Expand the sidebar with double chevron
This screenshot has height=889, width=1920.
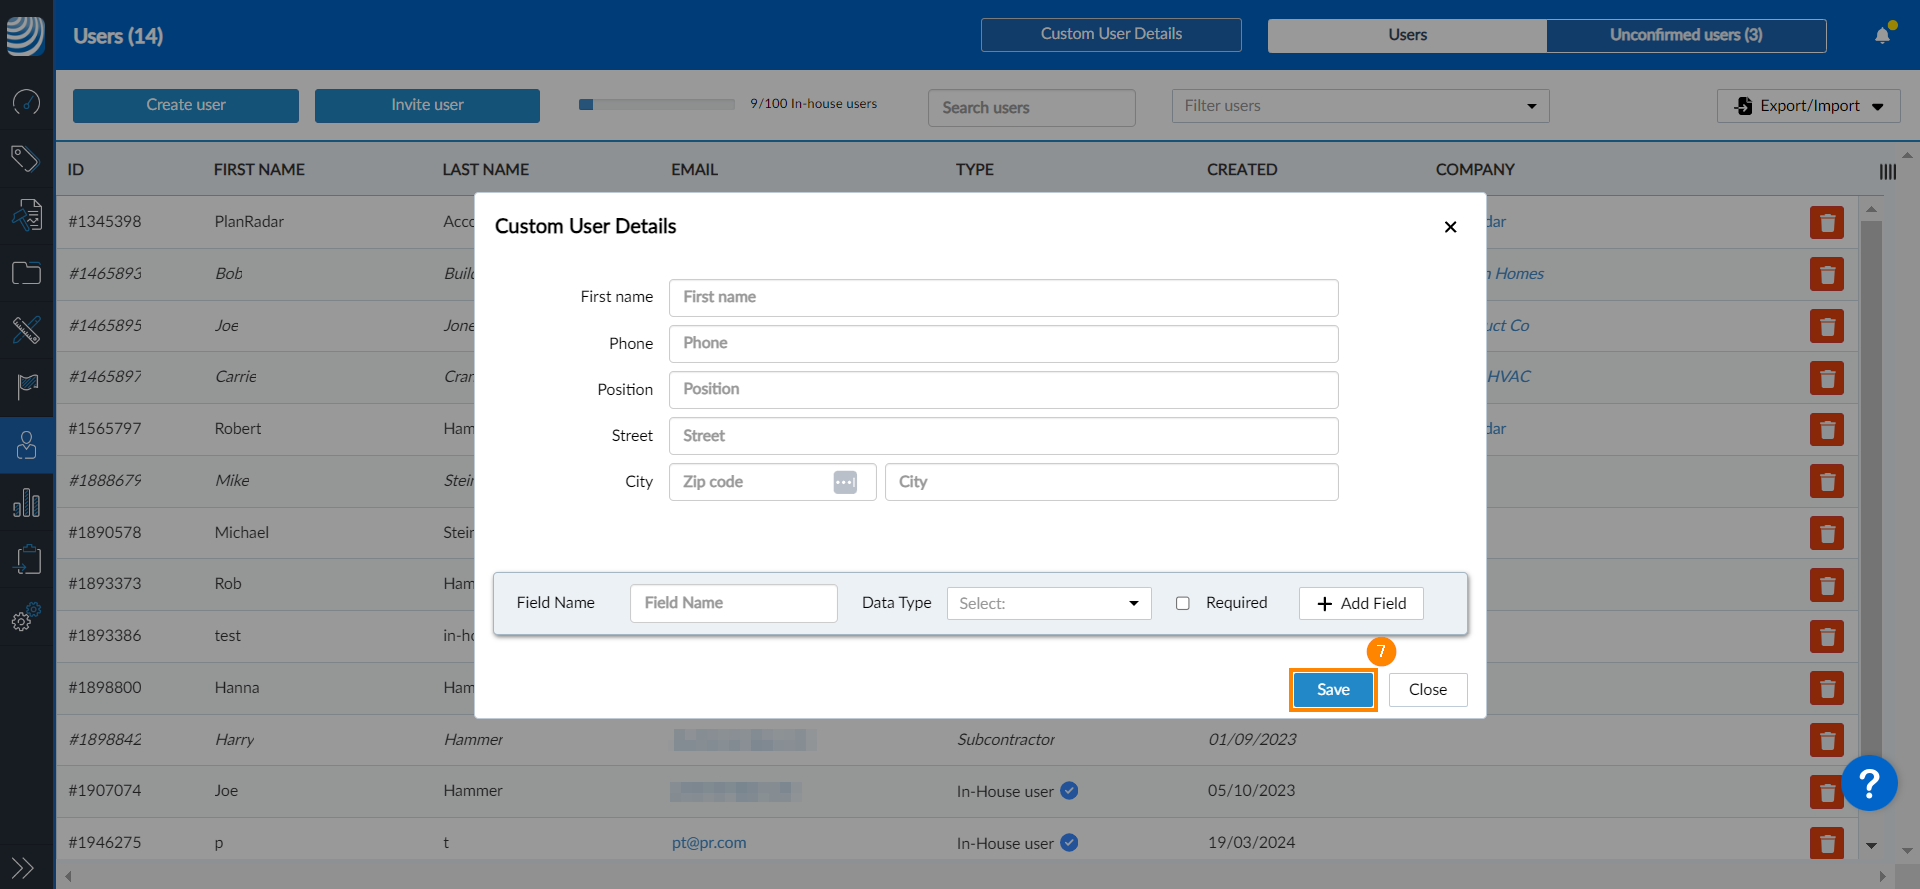[23, 867]
